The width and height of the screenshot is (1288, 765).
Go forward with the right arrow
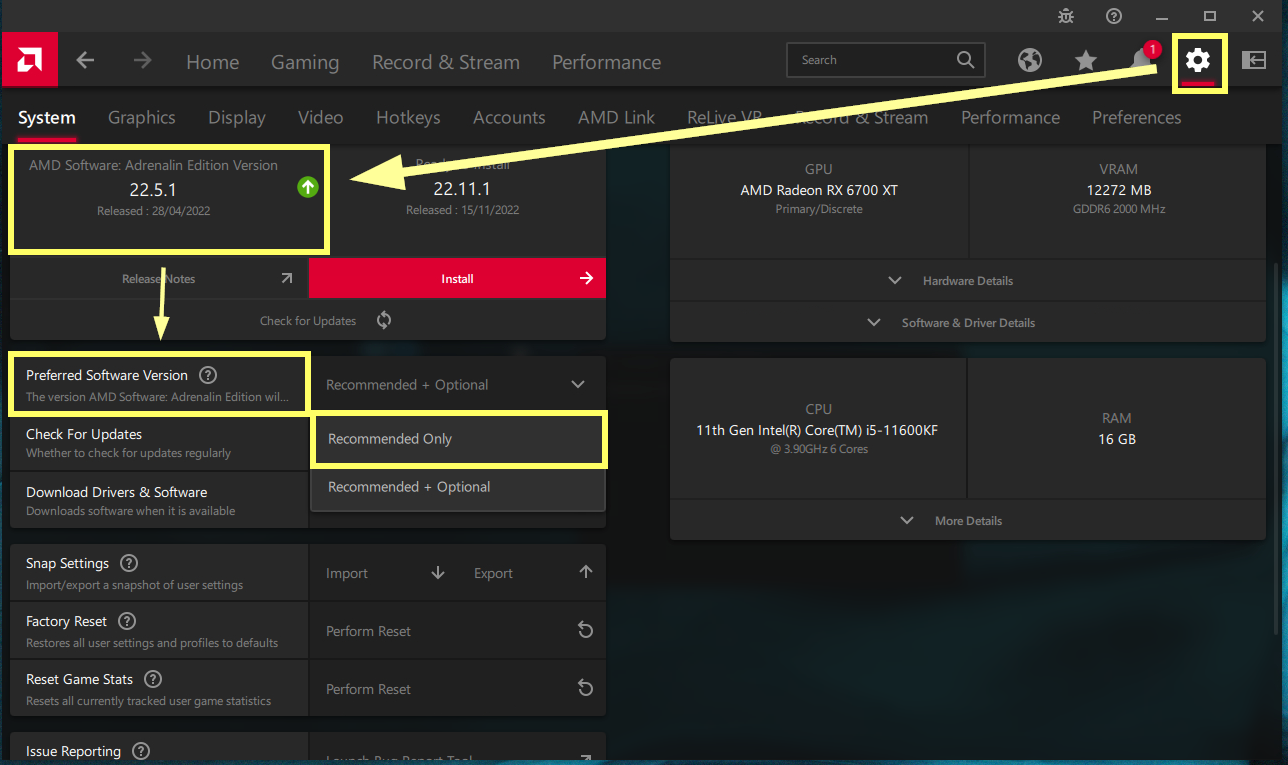click(143, 60)
